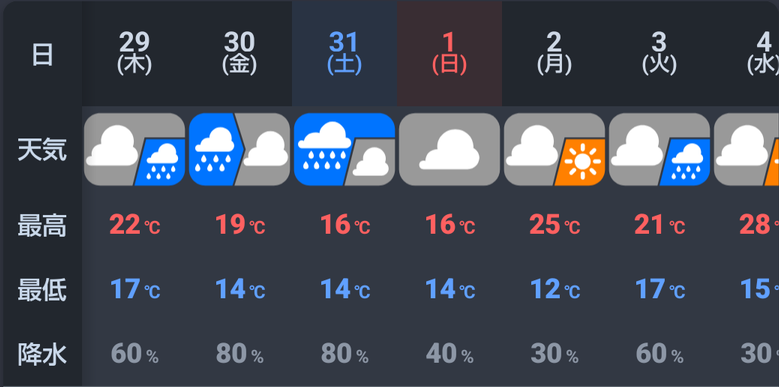Select the 29 (木) date header
The image size is (779, 387).
click(135, 54)
